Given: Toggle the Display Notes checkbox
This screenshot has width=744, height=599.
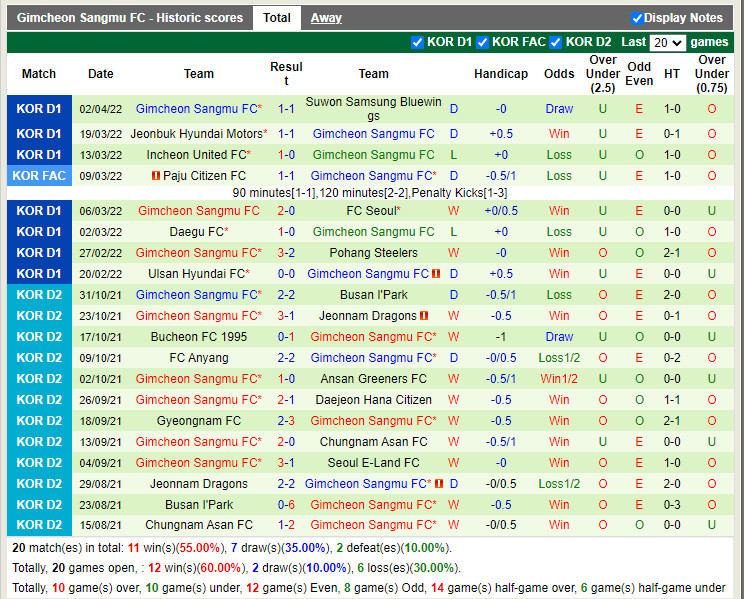Looking at the screenshot, I should (637, 18).
